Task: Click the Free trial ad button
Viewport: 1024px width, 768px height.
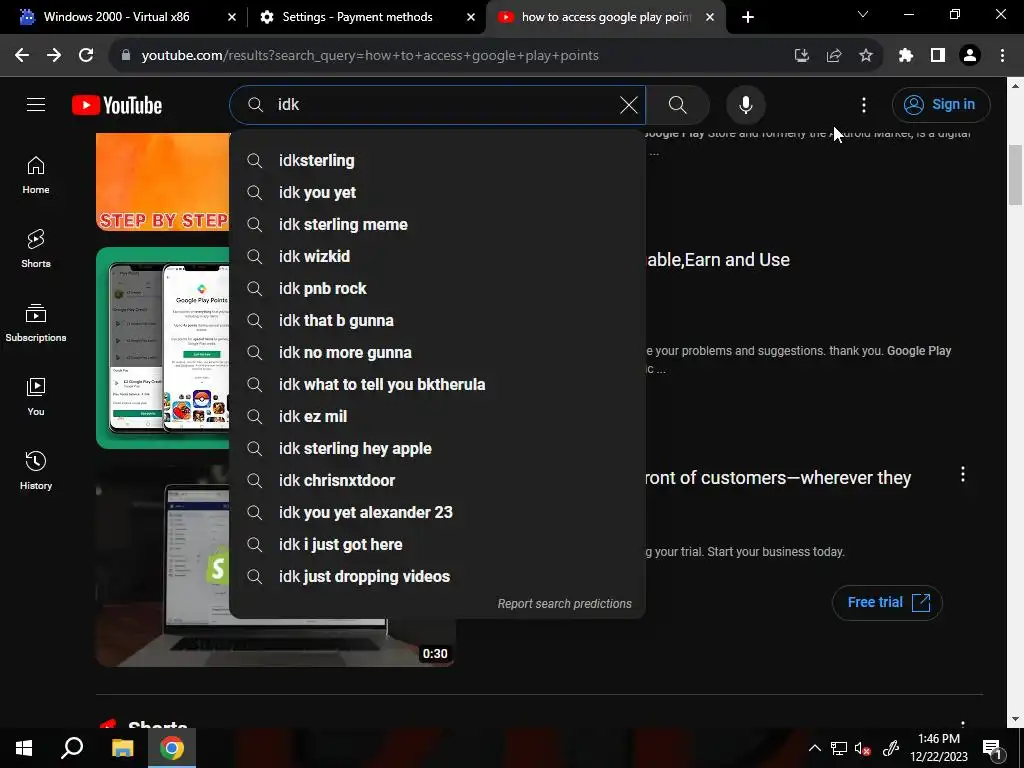Action: pos(888,602)
